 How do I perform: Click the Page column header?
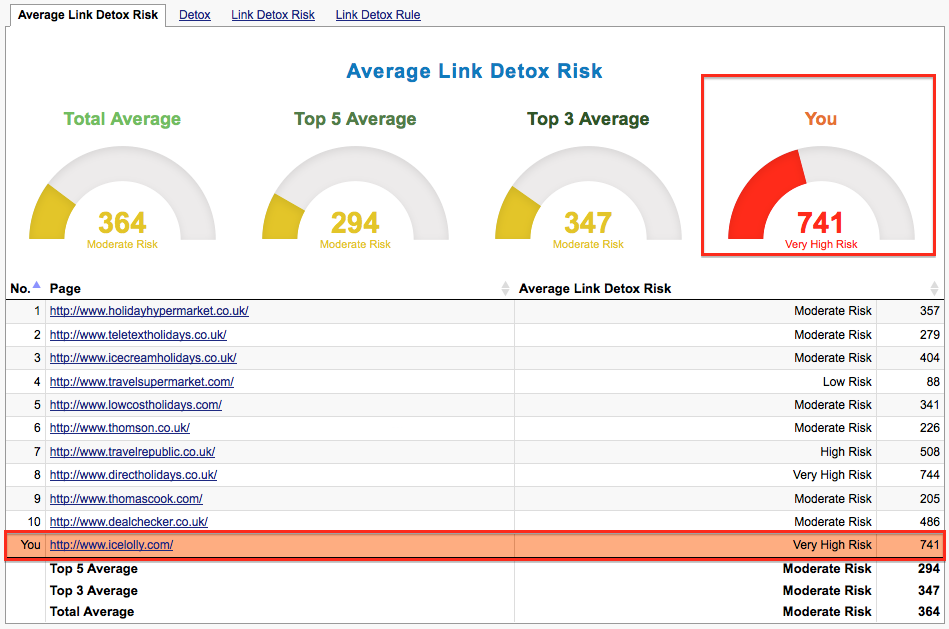(x=65, y=289)
